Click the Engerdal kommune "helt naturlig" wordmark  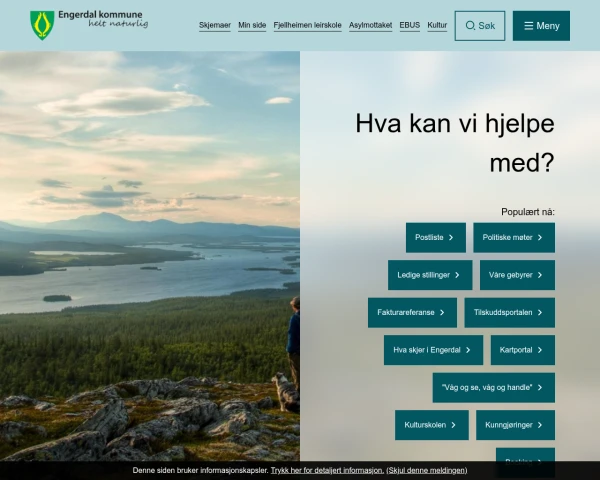pyautogui.click(x=103, y=19)
